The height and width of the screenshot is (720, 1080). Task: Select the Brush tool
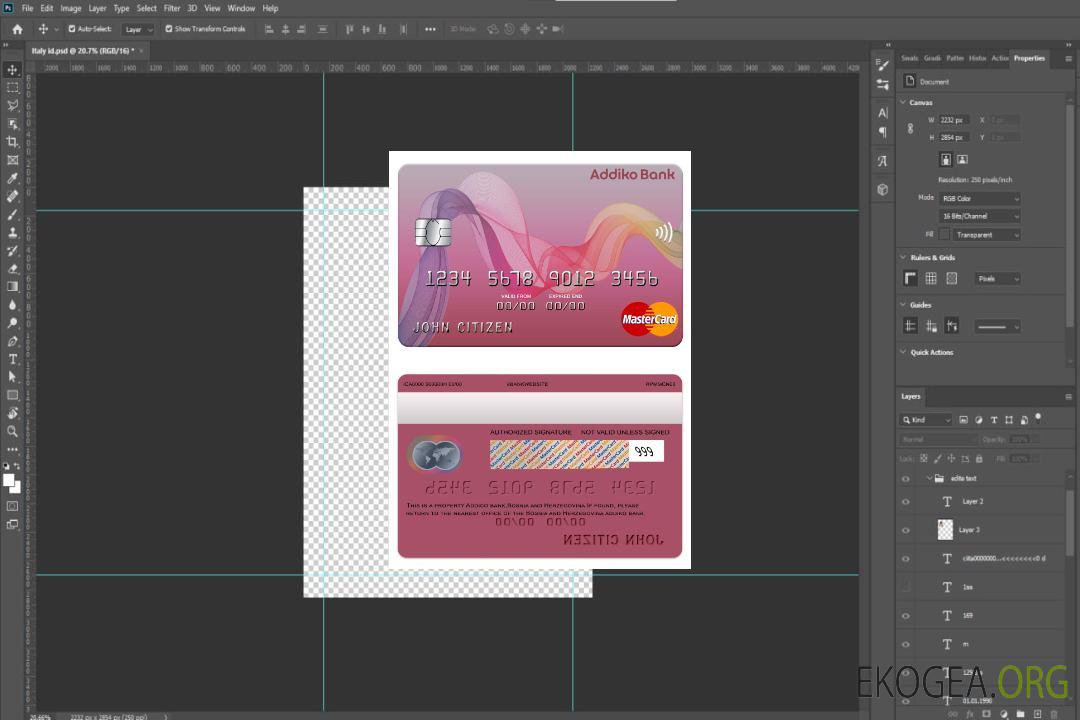(x=12, y=214)
